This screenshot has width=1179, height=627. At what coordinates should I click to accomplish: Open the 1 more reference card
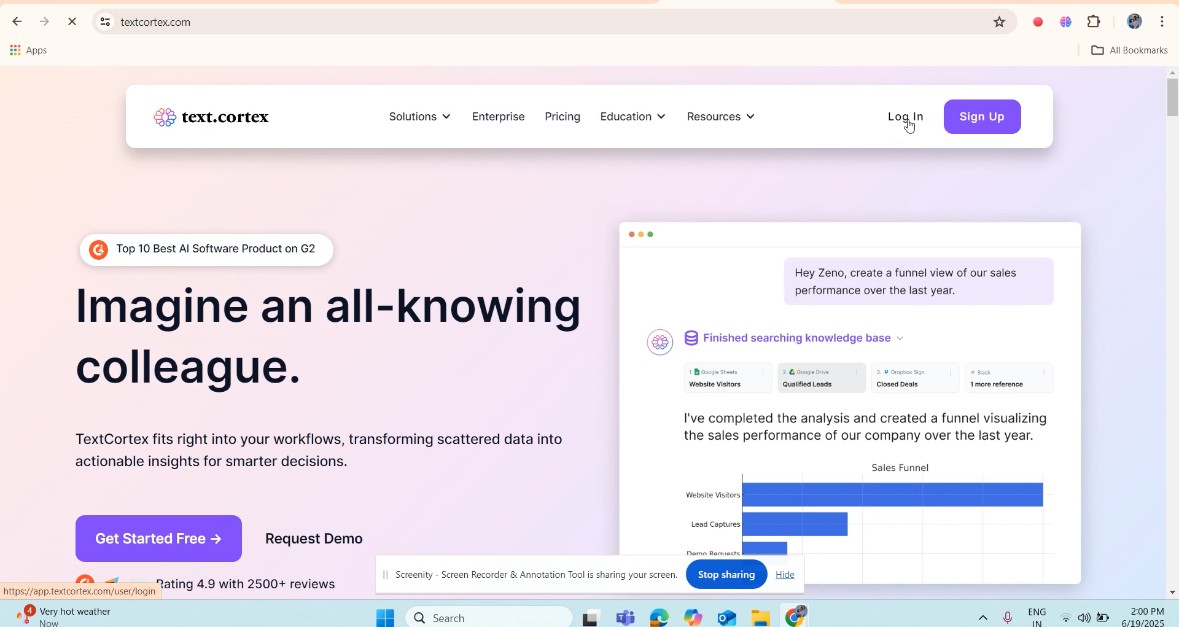[x=1009, y=378]
